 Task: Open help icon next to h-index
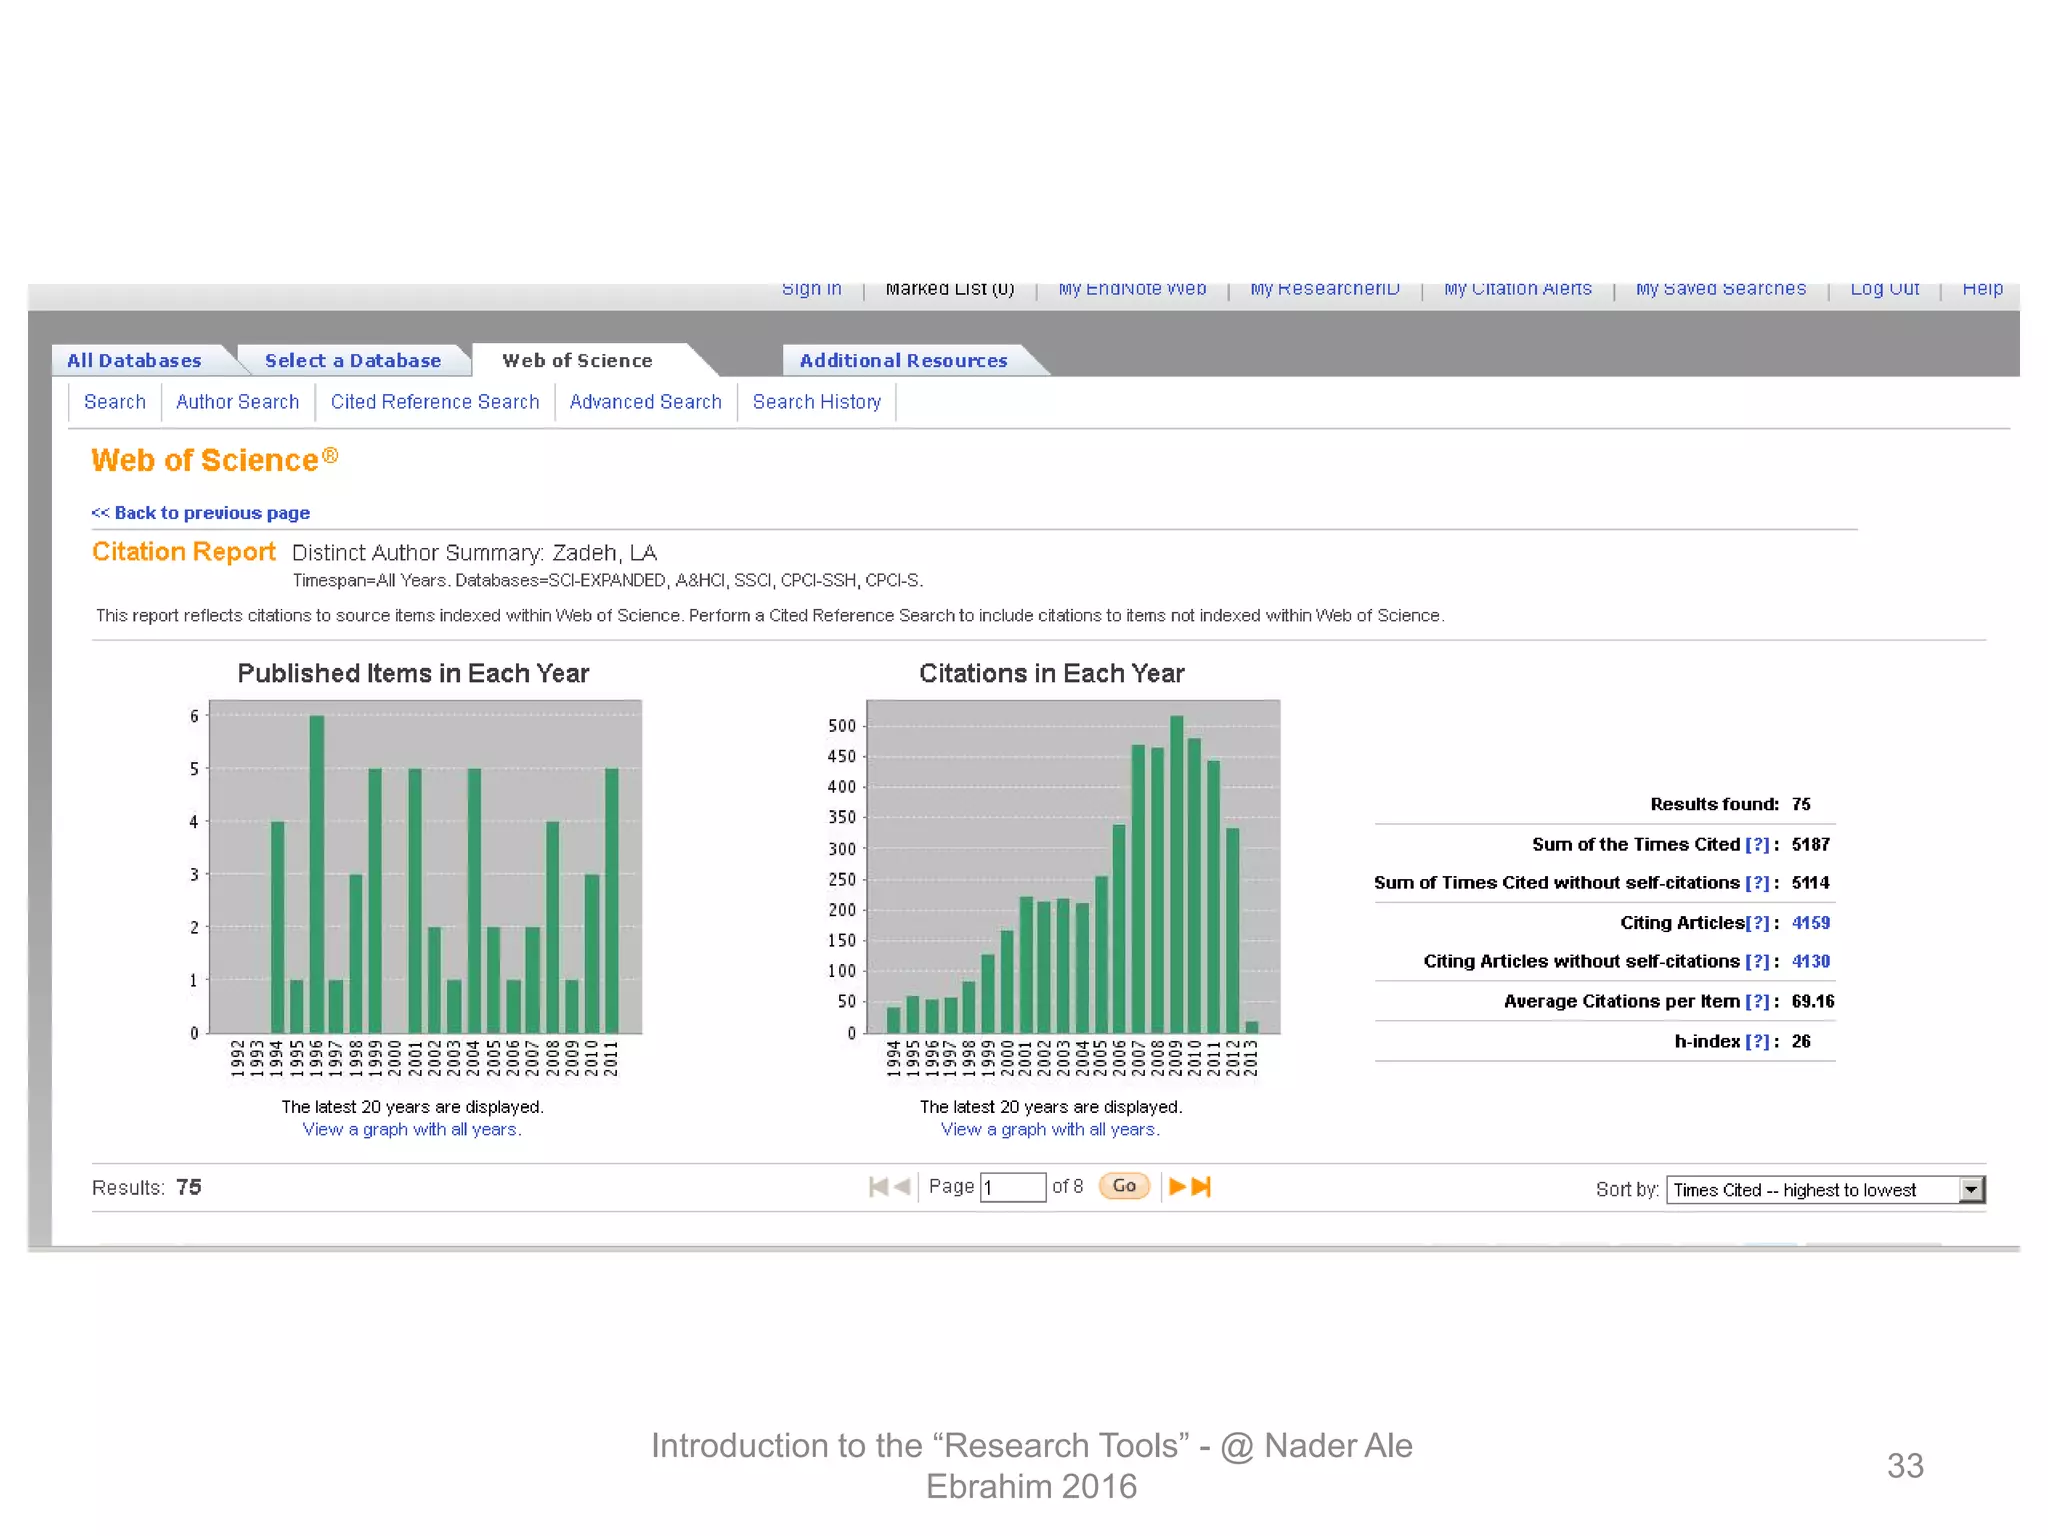click(x=1757, y=1042)
